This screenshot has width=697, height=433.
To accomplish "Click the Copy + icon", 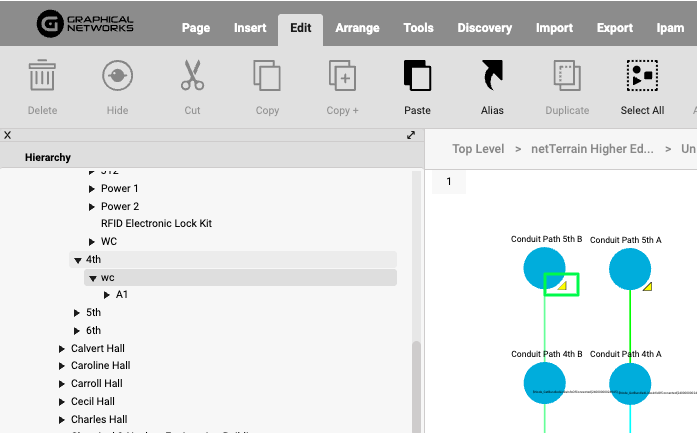I will coord(342,77).
